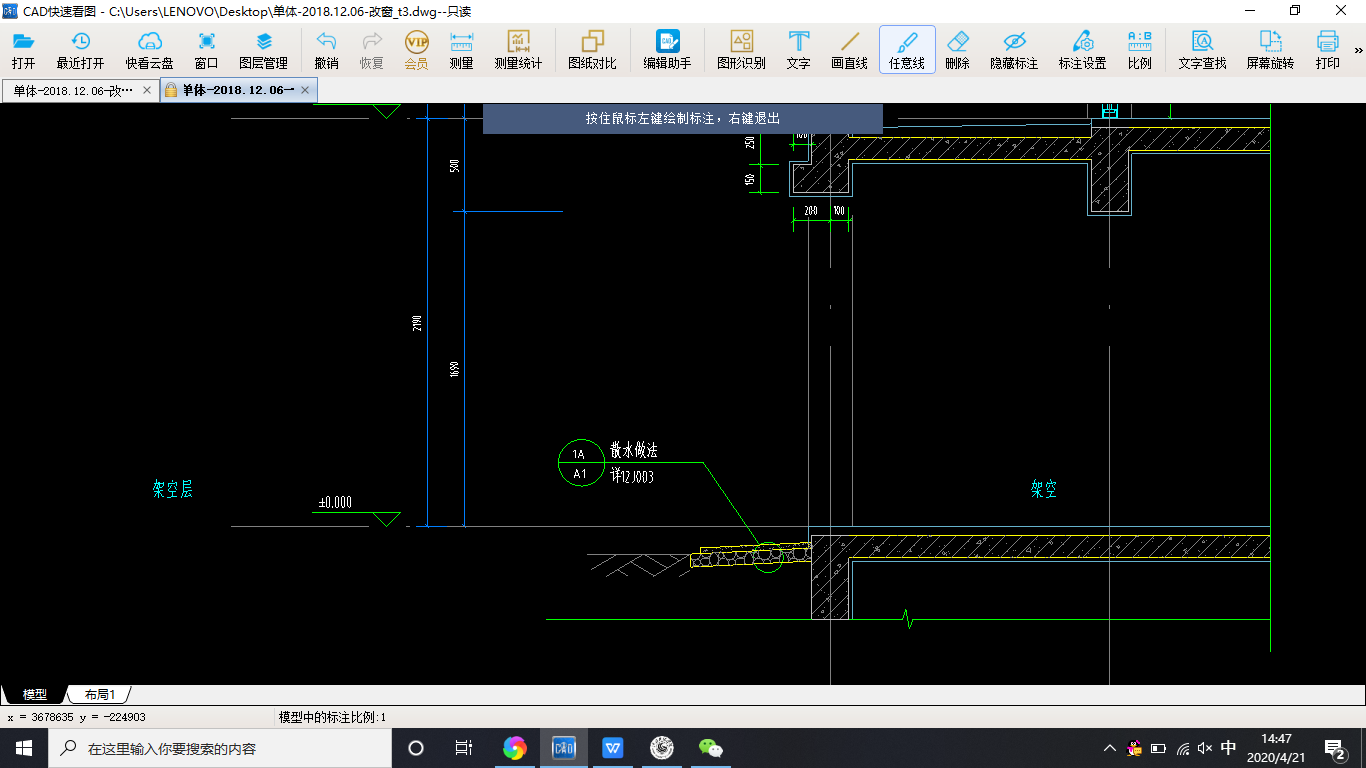Click the 模型中的标注比例:1 status text
The image size is (1366, 768).
coord(332,717)
